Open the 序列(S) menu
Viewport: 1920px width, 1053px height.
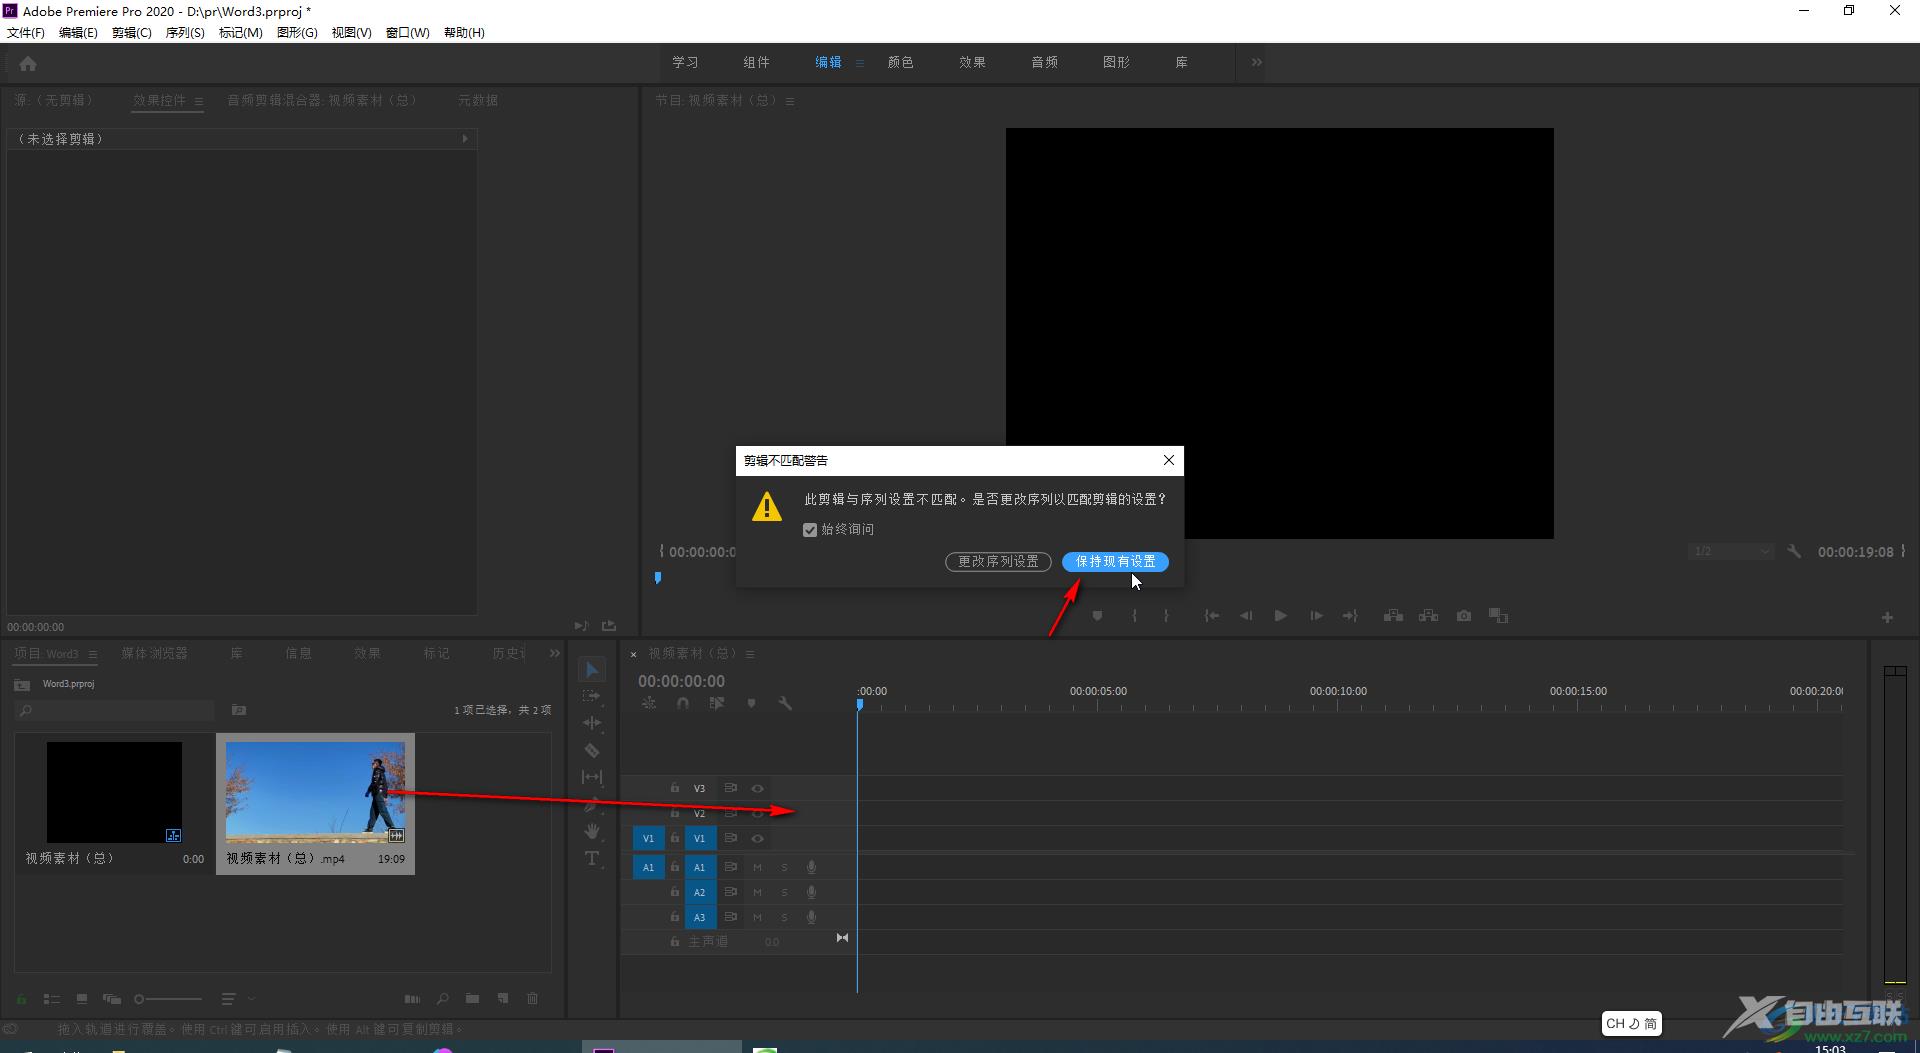(x=185, y=33)
